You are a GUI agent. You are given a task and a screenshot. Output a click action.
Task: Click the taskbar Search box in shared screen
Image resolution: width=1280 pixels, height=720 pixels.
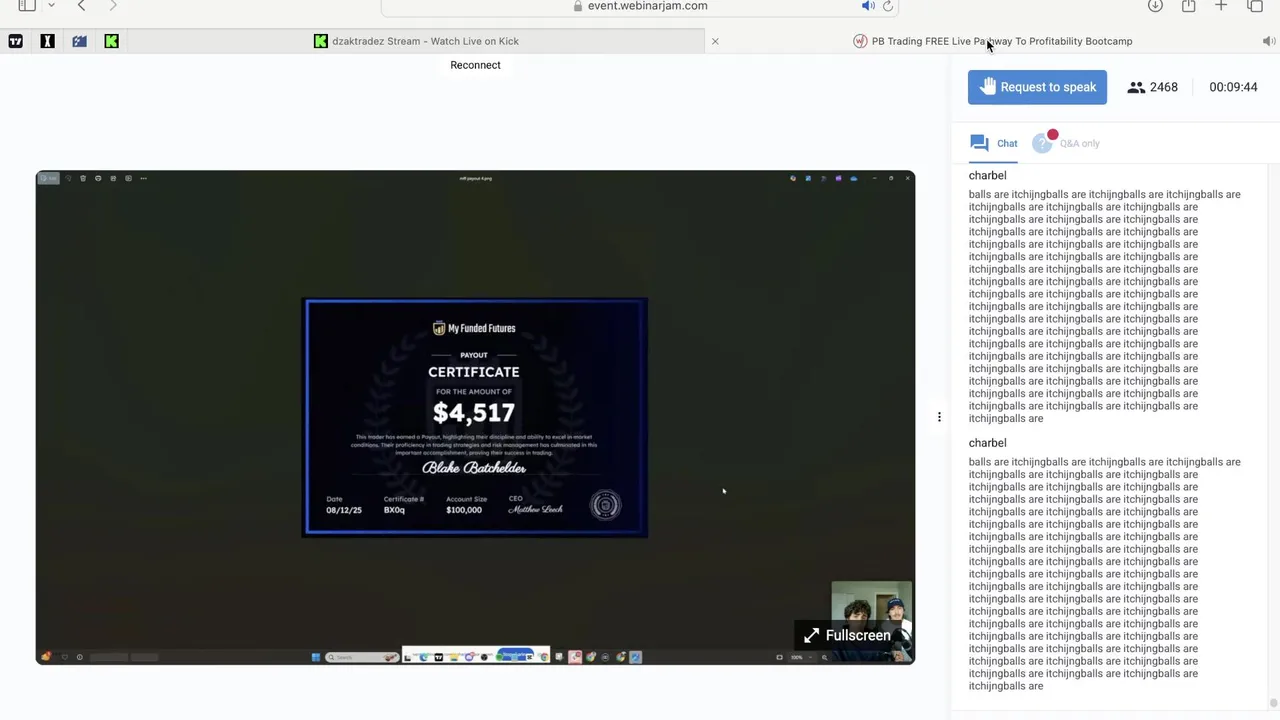(361, 657)
